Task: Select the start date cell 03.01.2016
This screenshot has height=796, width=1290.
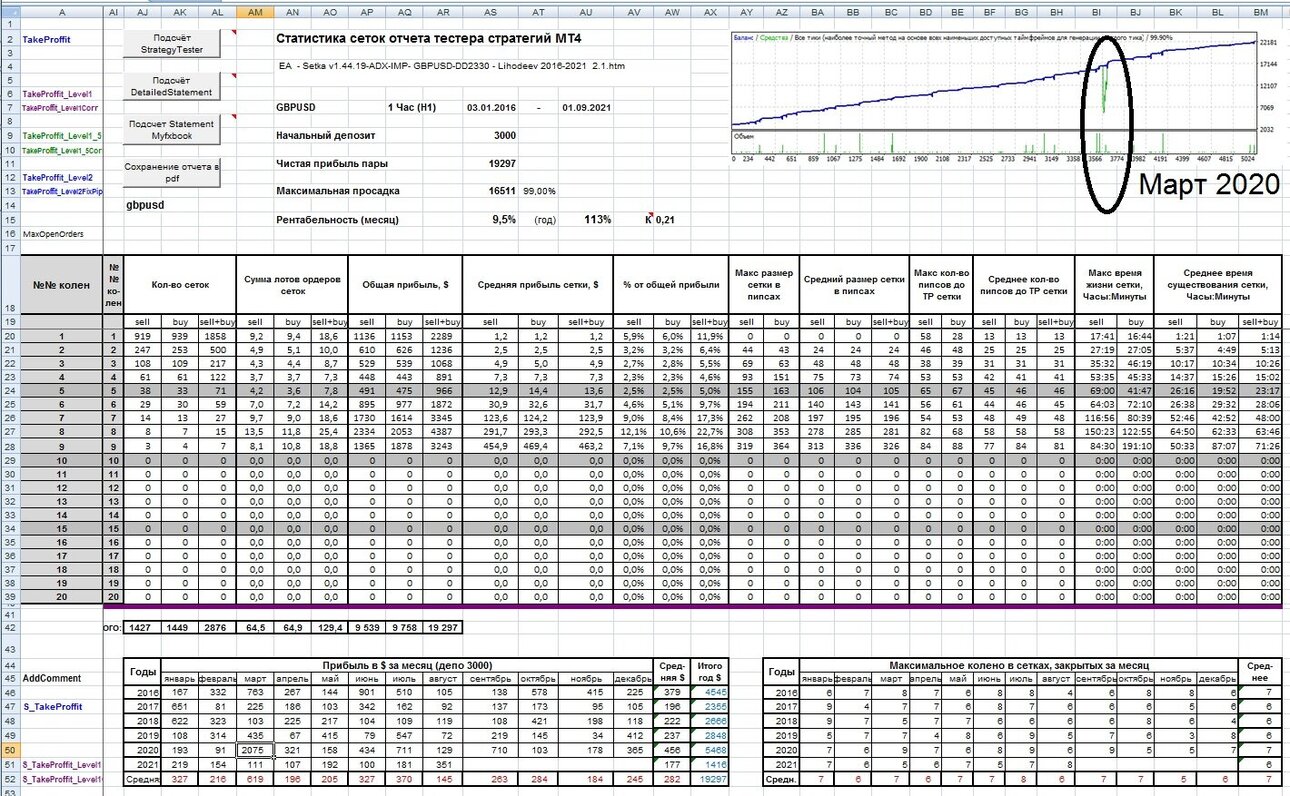Action: click(x=491, y=107)
